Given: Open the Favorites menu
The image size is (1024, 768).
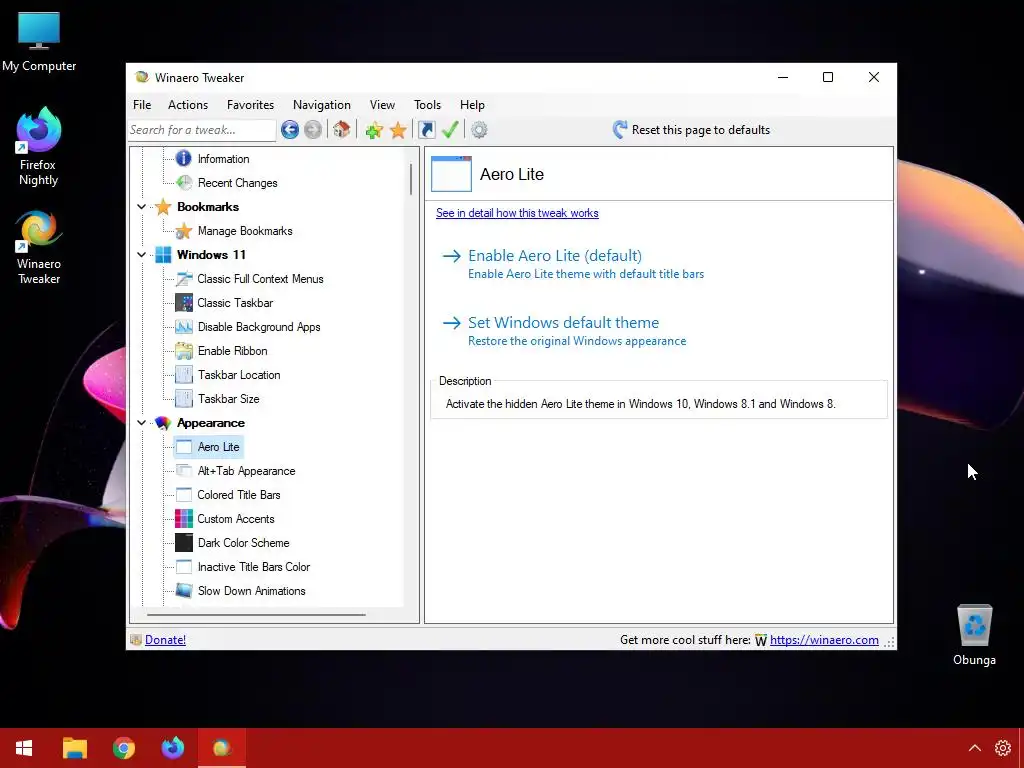Looking at the screenshot, I should 250,104.
